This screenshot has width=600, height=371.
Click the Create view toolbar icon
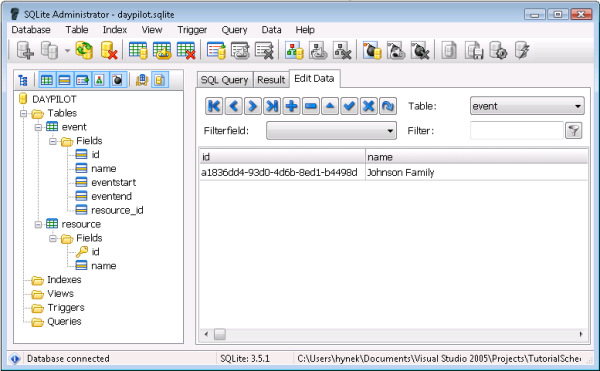click(216, 50)
